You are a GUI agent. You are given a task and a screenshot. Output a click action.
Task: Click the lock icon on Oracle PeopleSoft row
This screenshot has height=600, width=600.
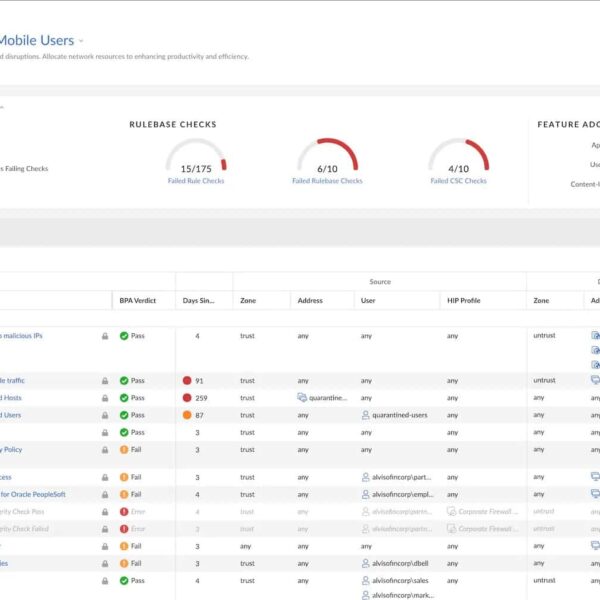click(105, 494)
